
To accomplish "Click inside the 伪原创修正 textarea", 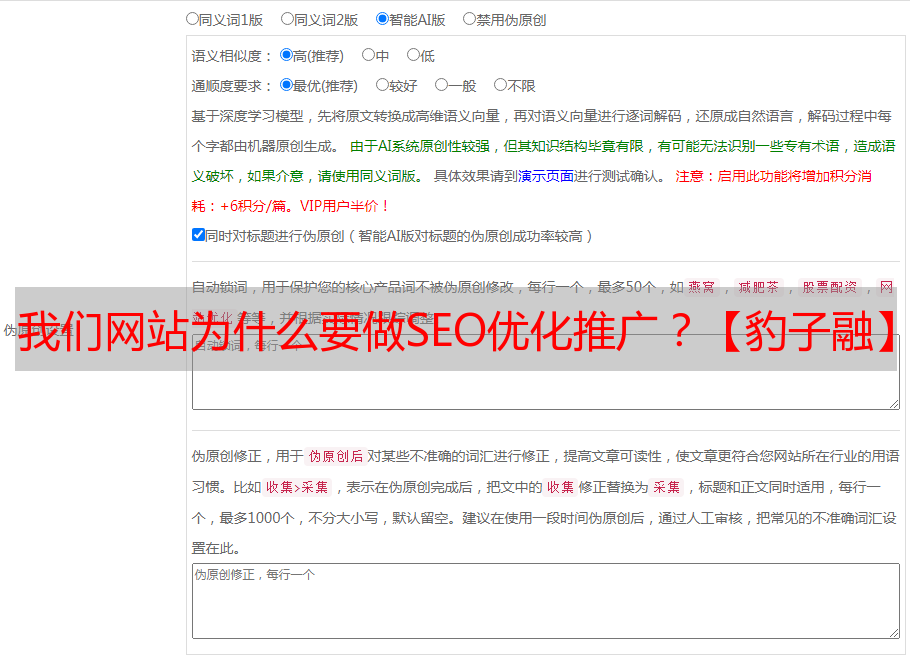I will [546, 601].
